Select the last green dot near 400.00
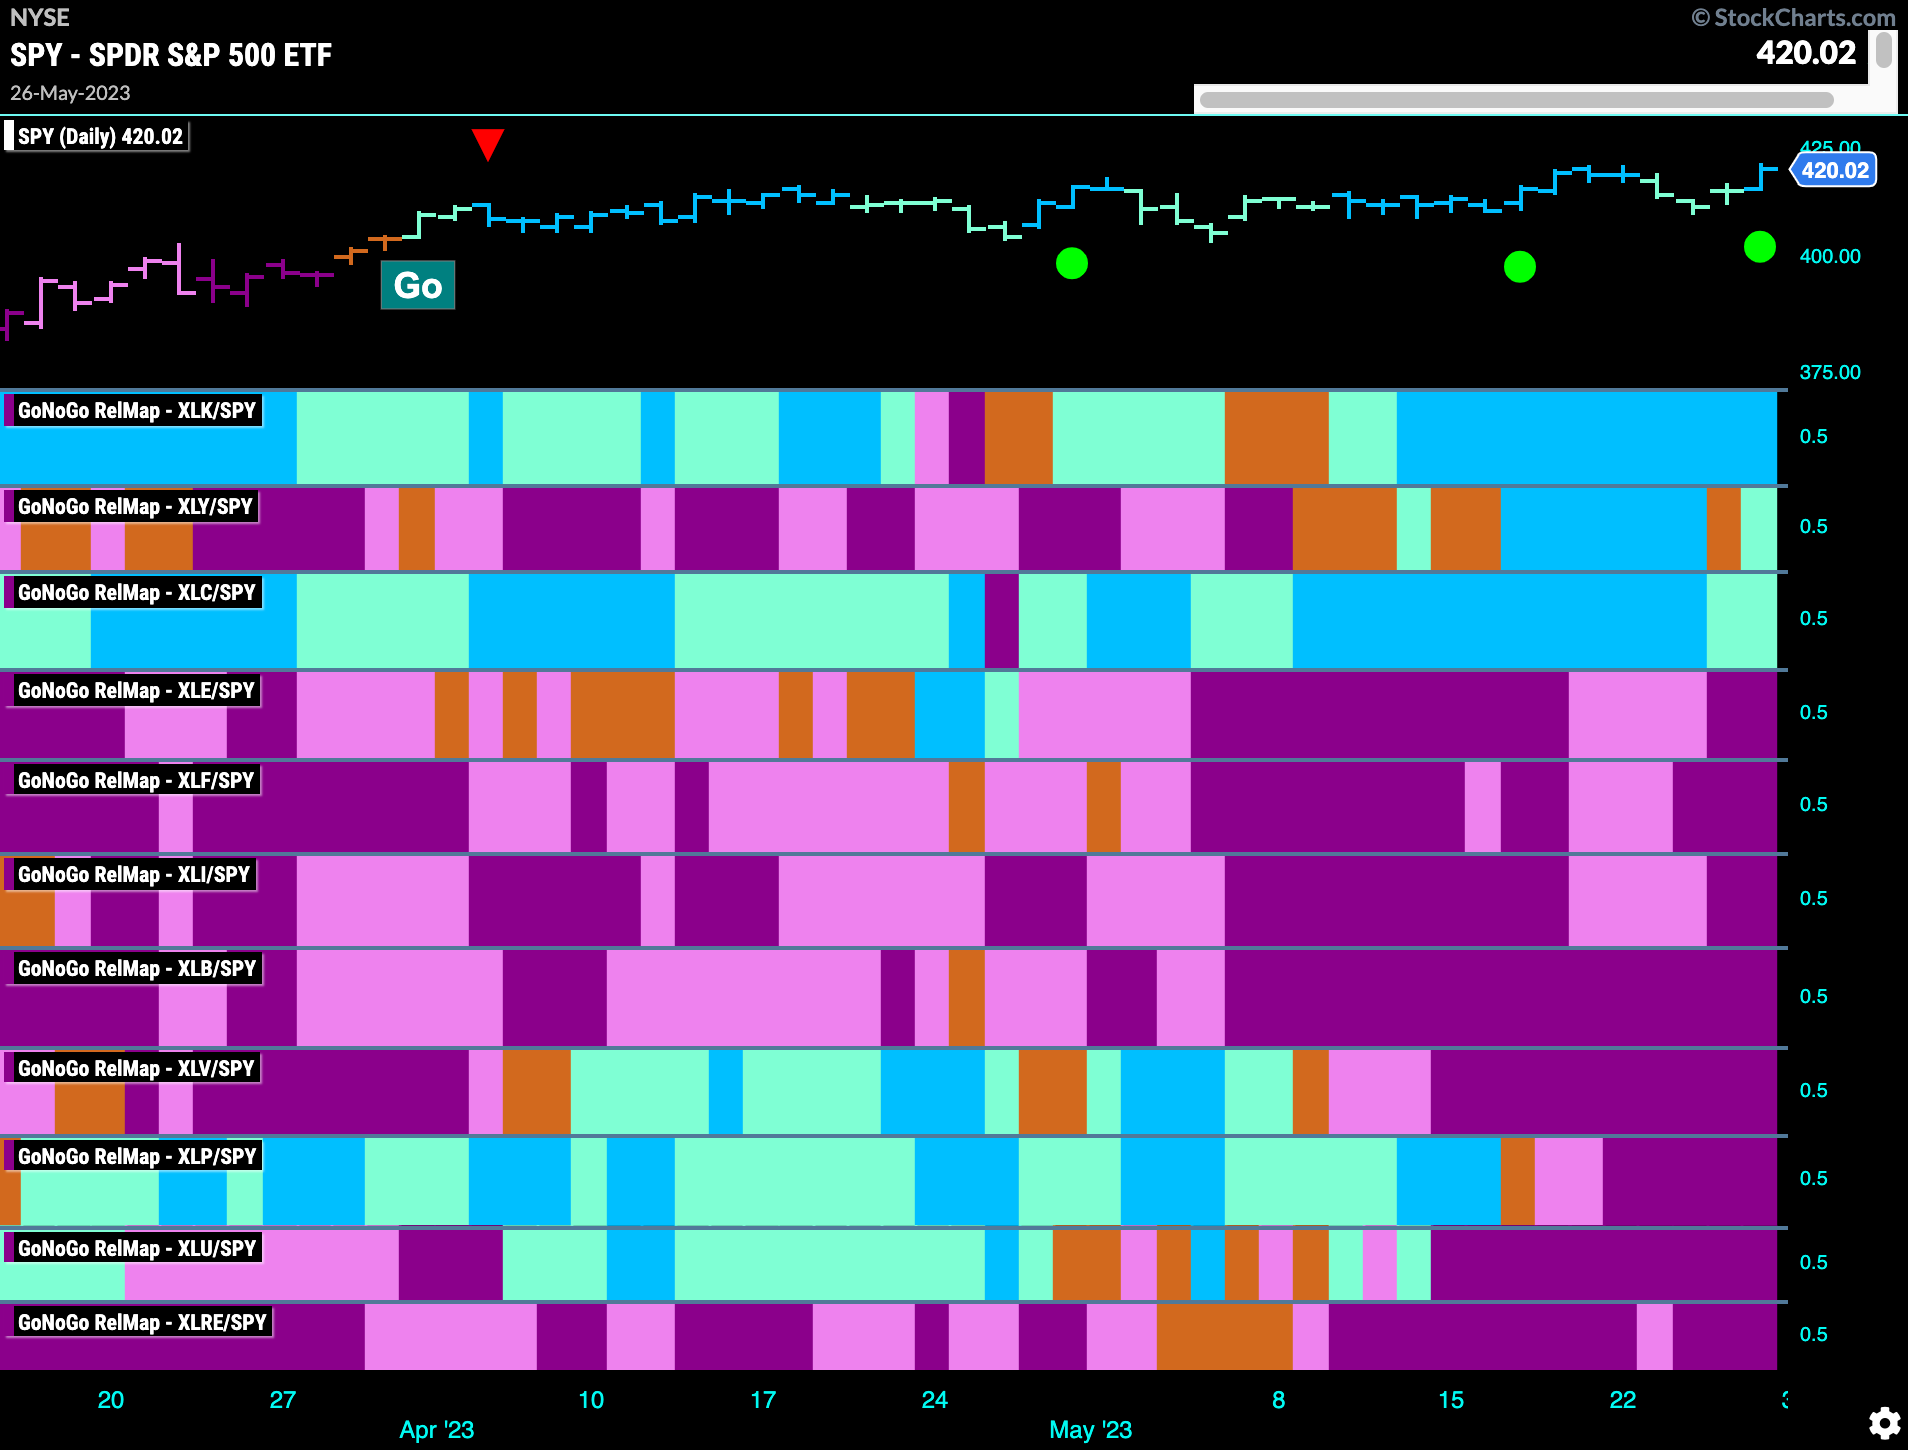 pyautogui.click(x=1760, y=247)
